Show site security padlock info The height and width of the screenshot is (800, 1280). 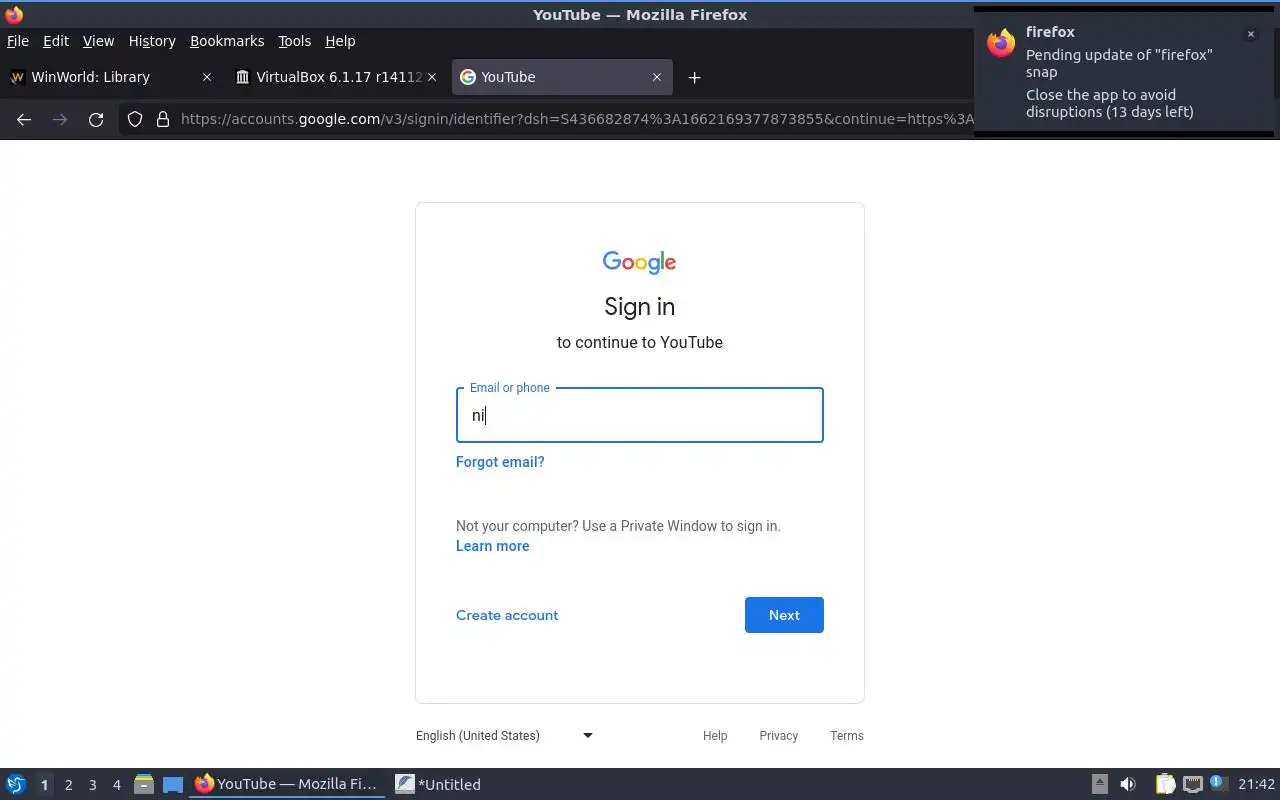(163, 119)
